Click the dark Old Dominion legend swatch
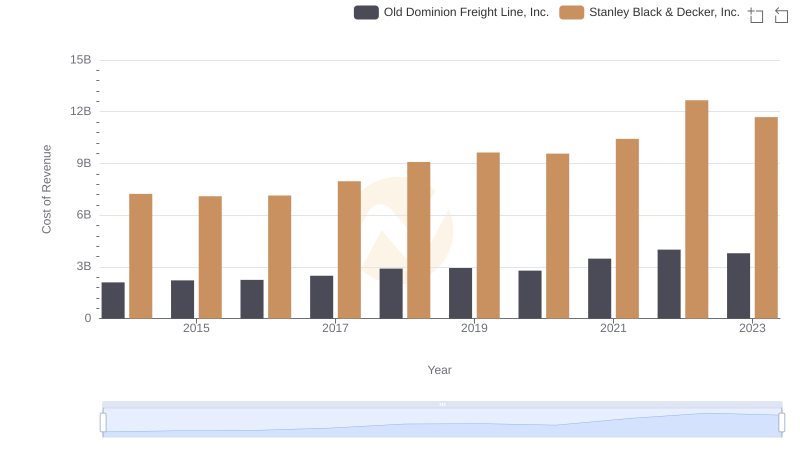 click(x=366, y=12)
